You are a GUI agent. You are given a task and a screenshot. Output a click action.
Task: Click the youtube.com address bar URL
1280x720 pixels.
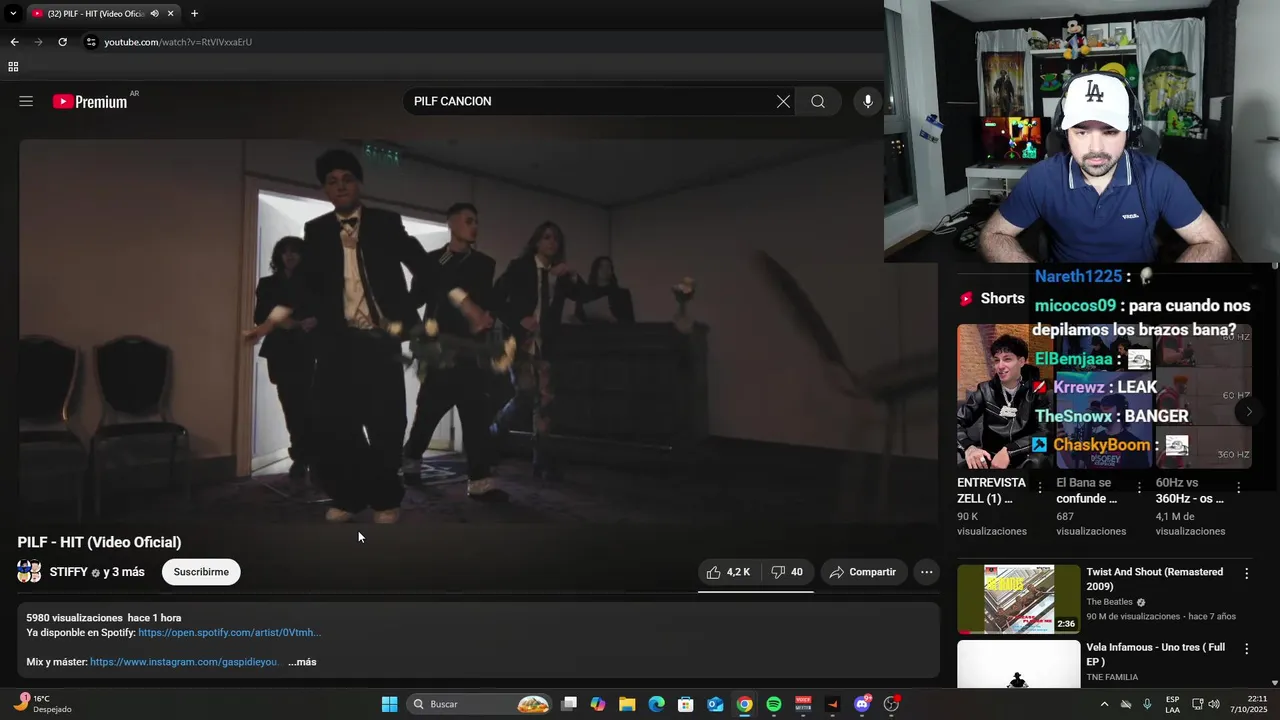tap(178, 42)
